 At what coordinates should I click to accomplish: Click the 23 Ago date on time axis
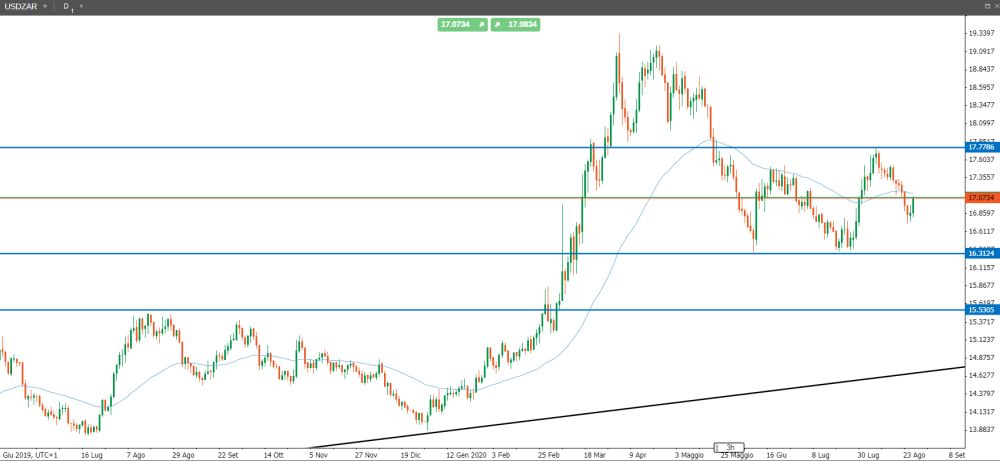[x=912, y=453]
